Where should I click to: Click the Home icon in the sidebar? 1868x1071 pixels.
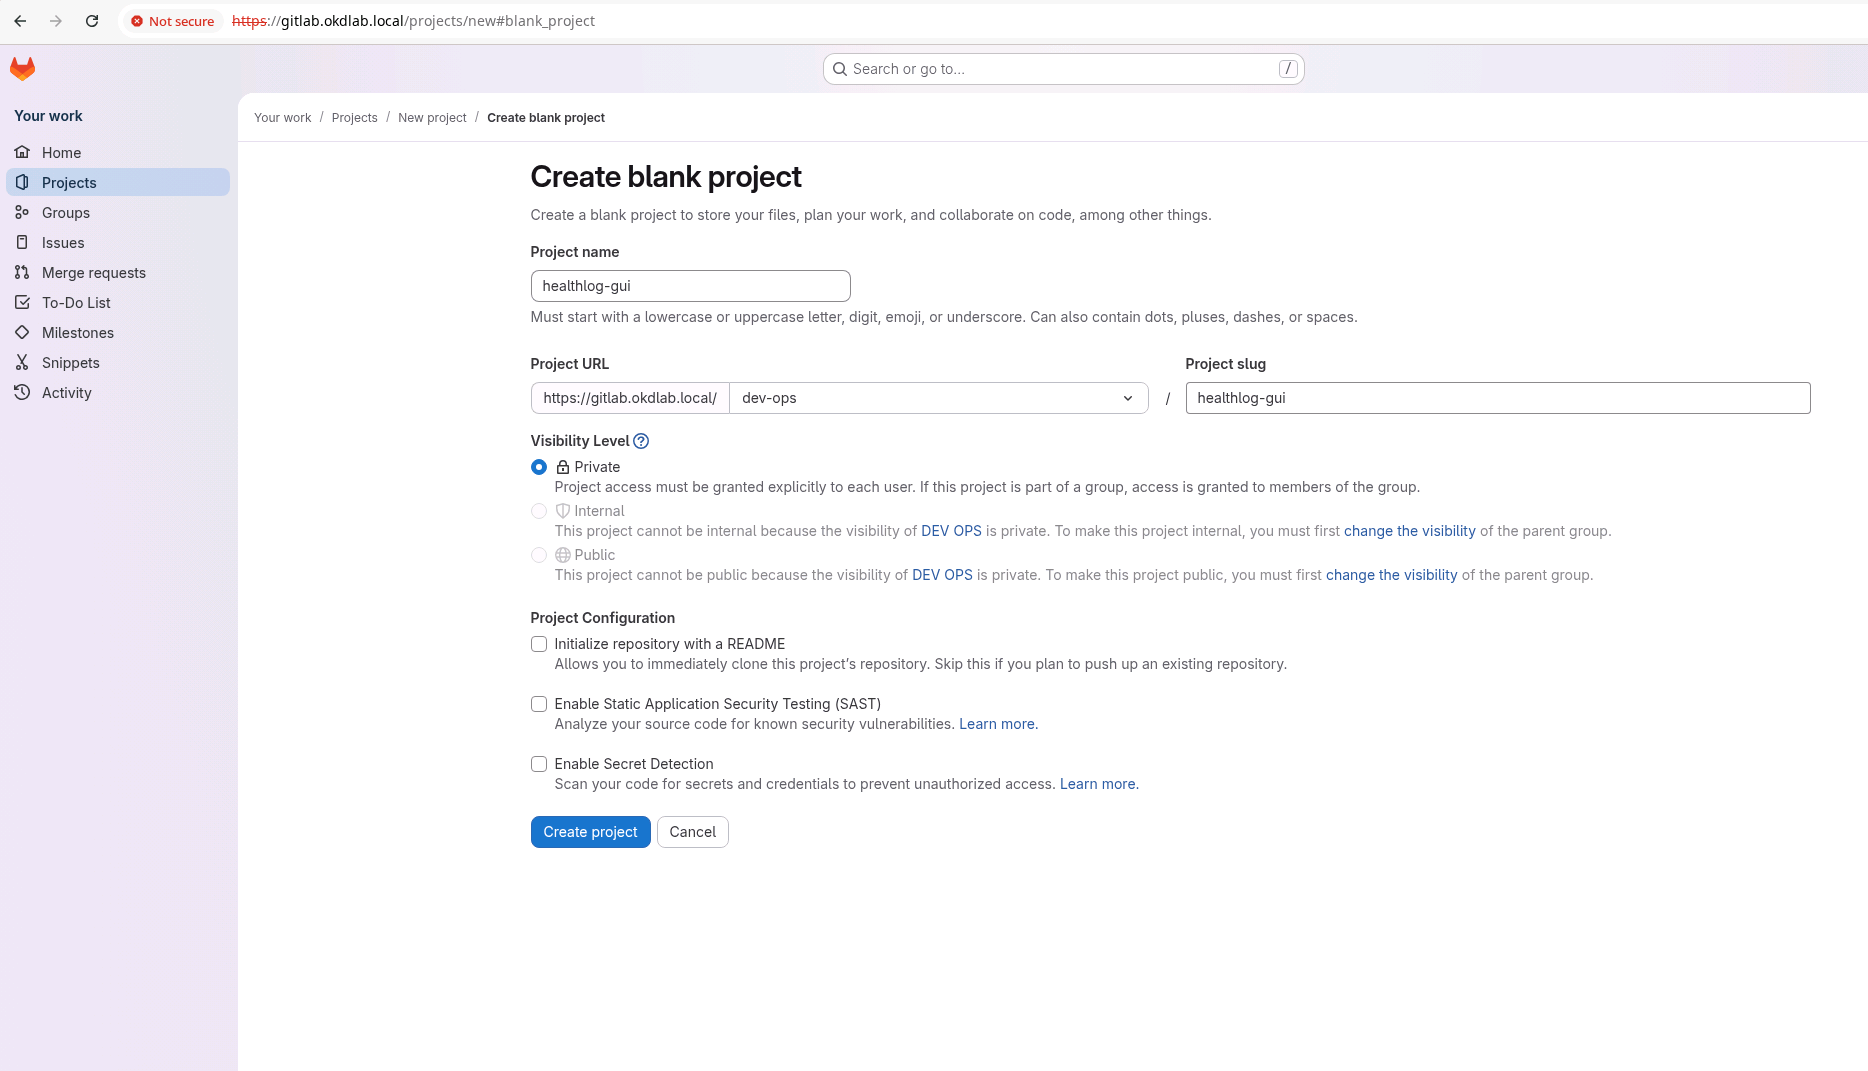pyautogui.click(x=22, y=152)
